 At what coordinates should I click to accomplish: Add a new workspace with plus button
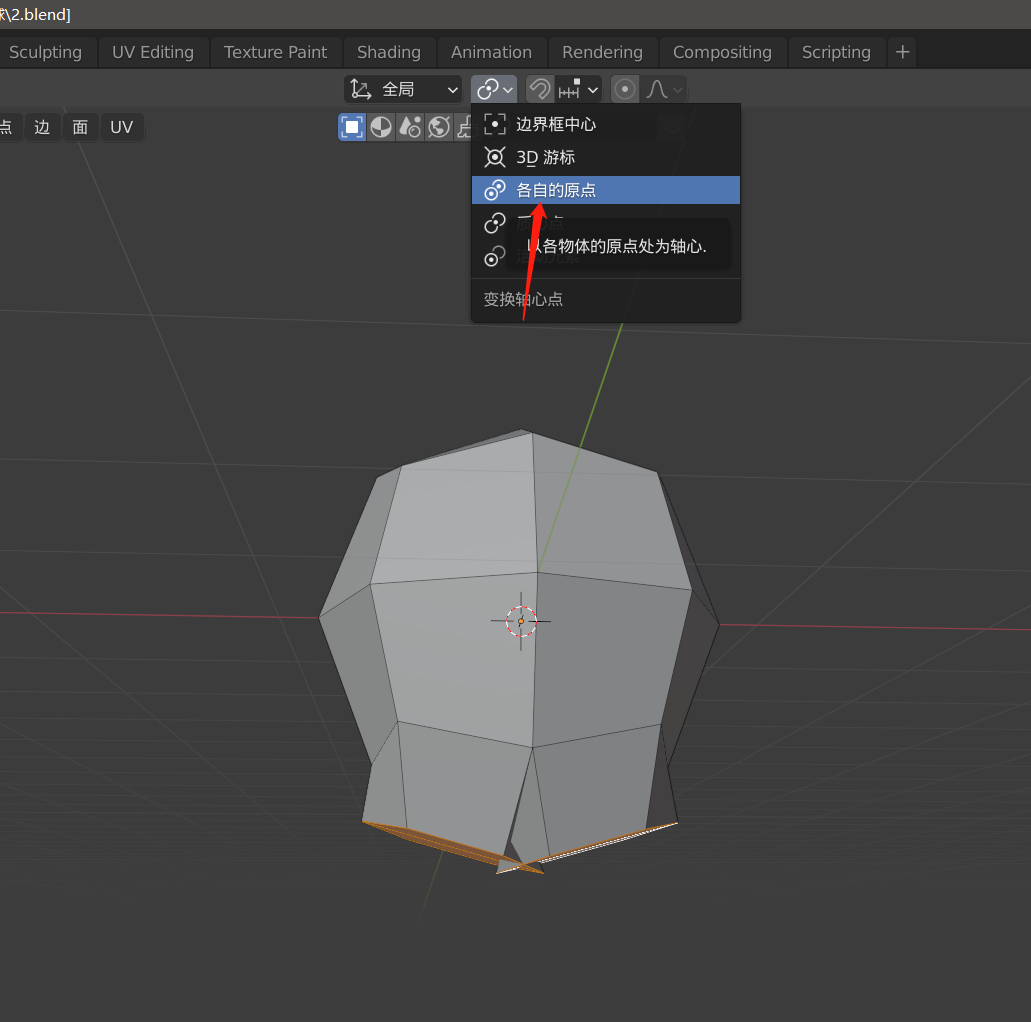[x=903, y=53]
